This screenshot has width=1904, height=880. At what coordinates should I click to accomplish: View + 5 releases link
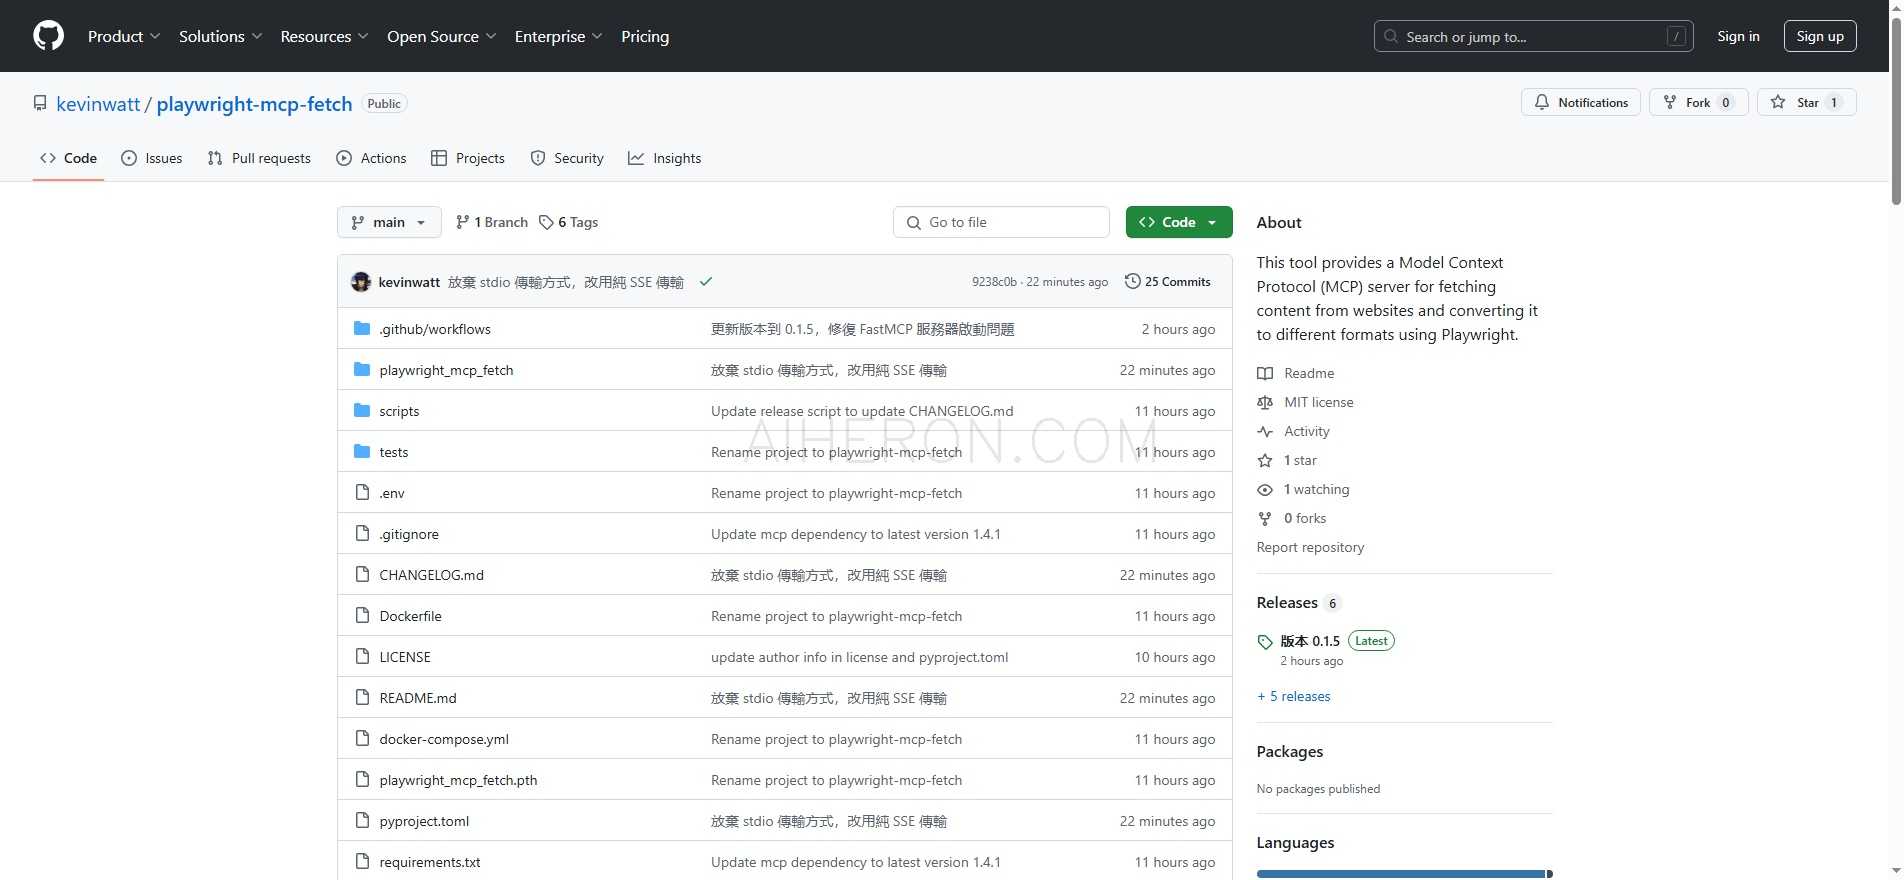1294,696
